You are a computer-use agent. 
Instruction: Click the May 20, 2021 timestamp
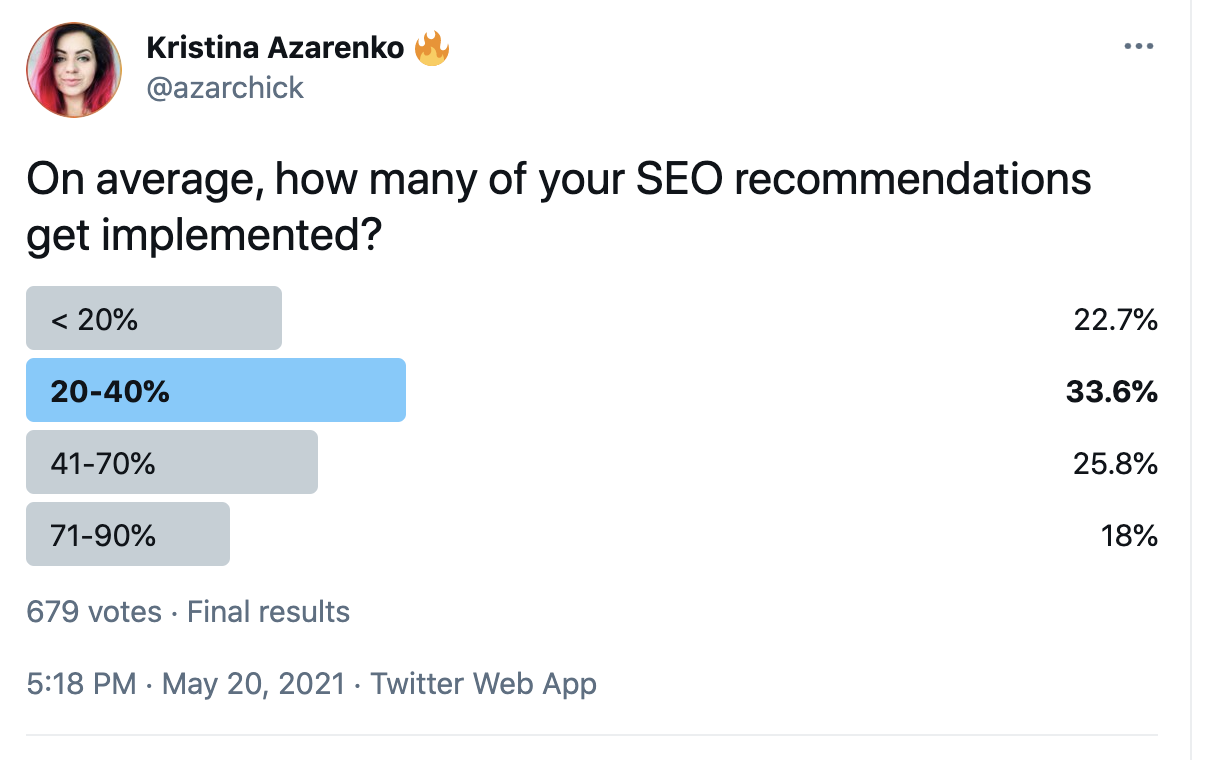click(253, 684)
